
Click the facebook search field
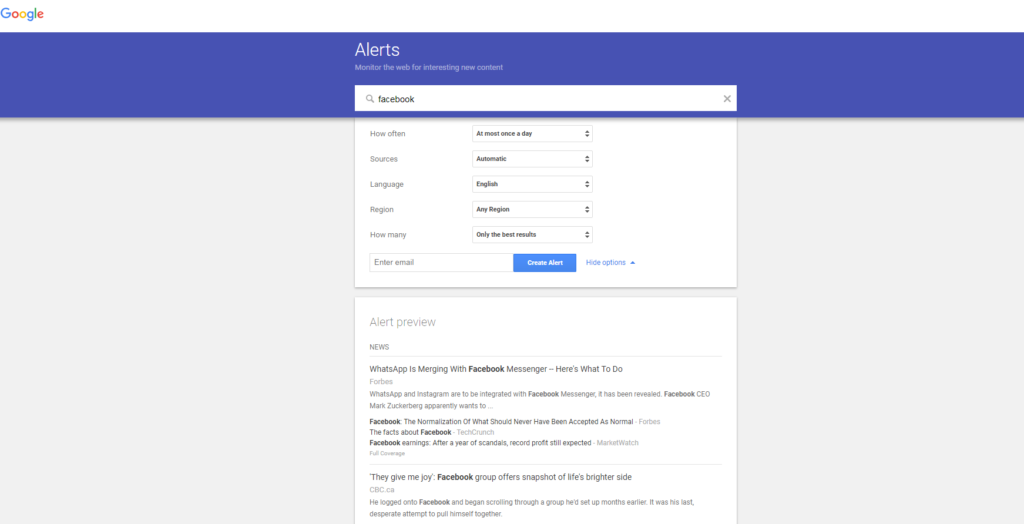pyautogui.click(x=545, y=99)
